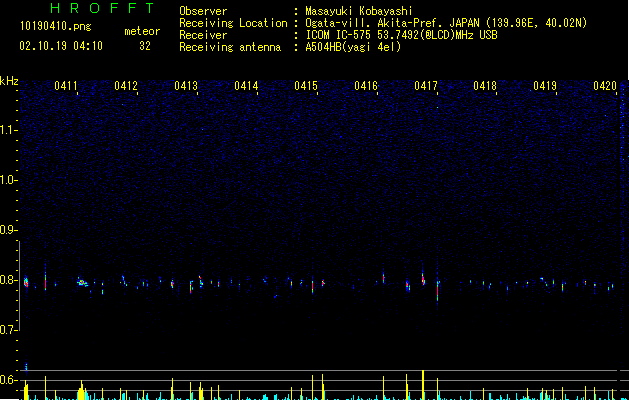Click time marker 0412
This screenshot has width=629, height=400.
click(126, 86)
